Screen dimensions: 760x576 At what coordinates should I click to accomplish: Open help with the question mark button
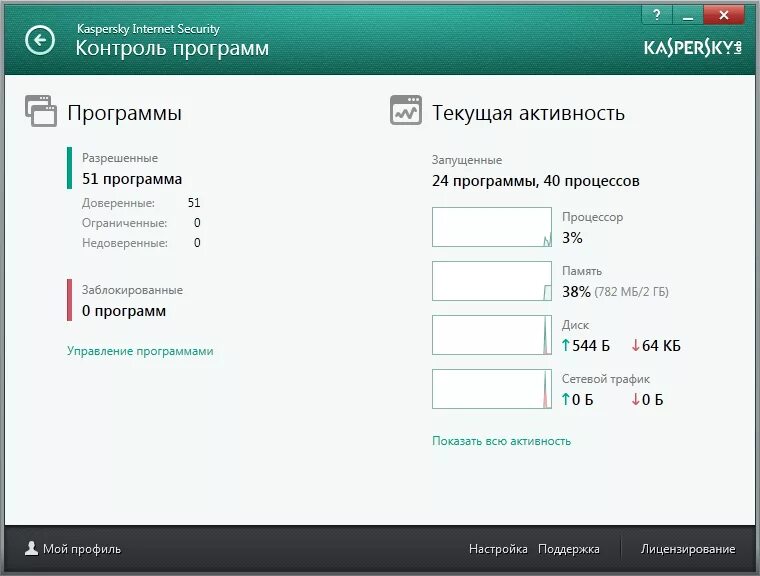coord(657,15)
